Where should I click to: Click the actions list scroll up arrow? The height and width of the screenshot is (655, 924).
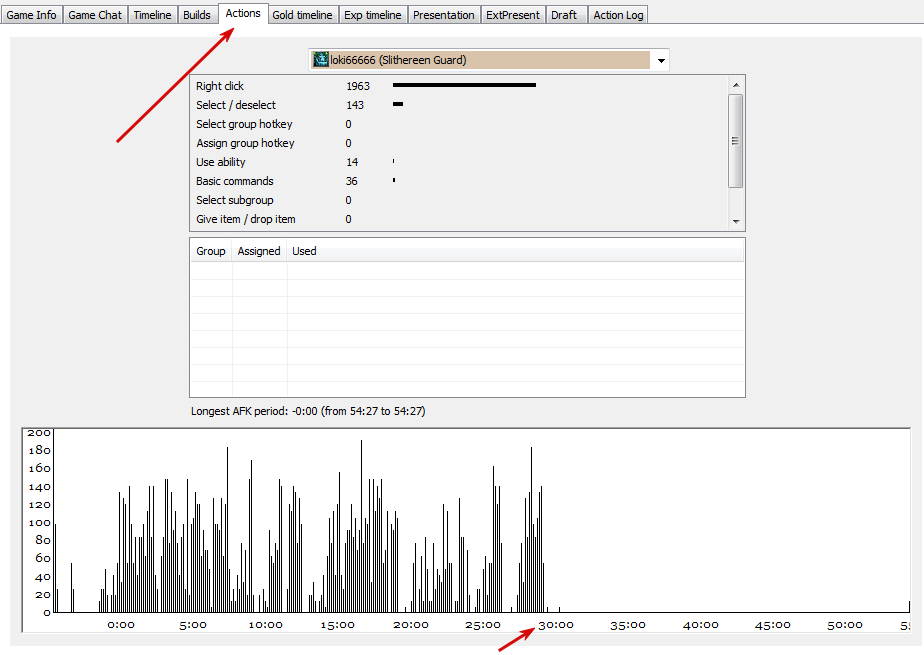(x=736, y=85)
